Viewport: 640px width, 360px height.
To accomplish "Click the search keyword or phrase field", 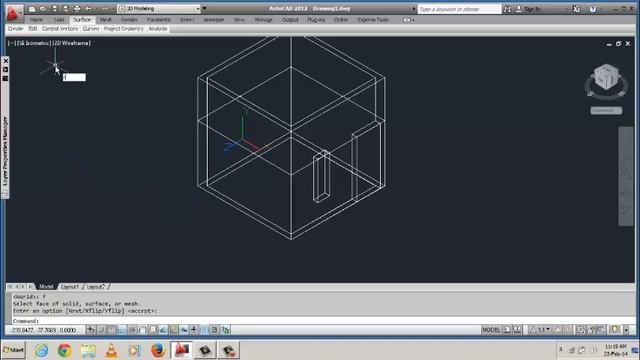I will tap(459, 9).
